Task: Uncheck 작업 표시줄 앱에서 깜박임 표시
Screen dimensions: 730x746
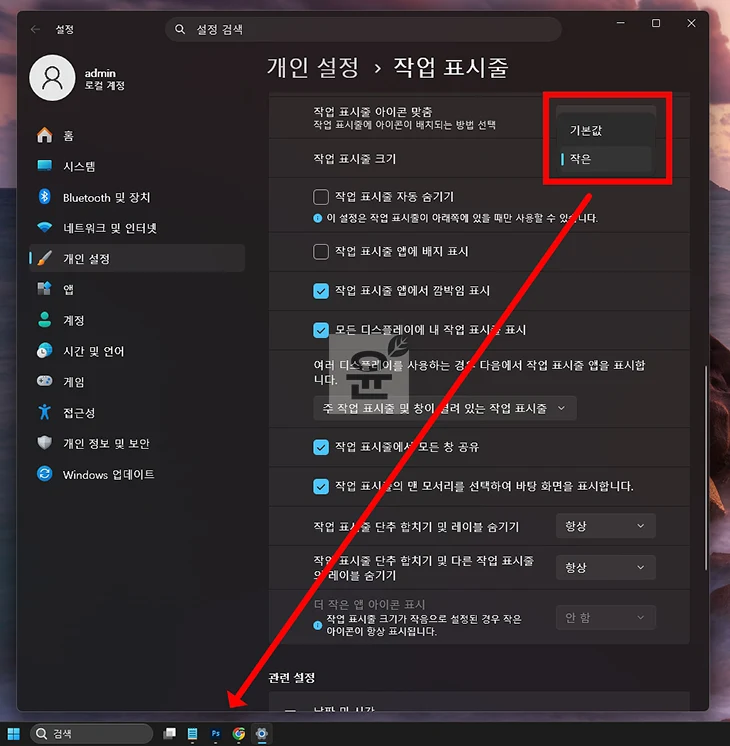Action: (321, 291)
